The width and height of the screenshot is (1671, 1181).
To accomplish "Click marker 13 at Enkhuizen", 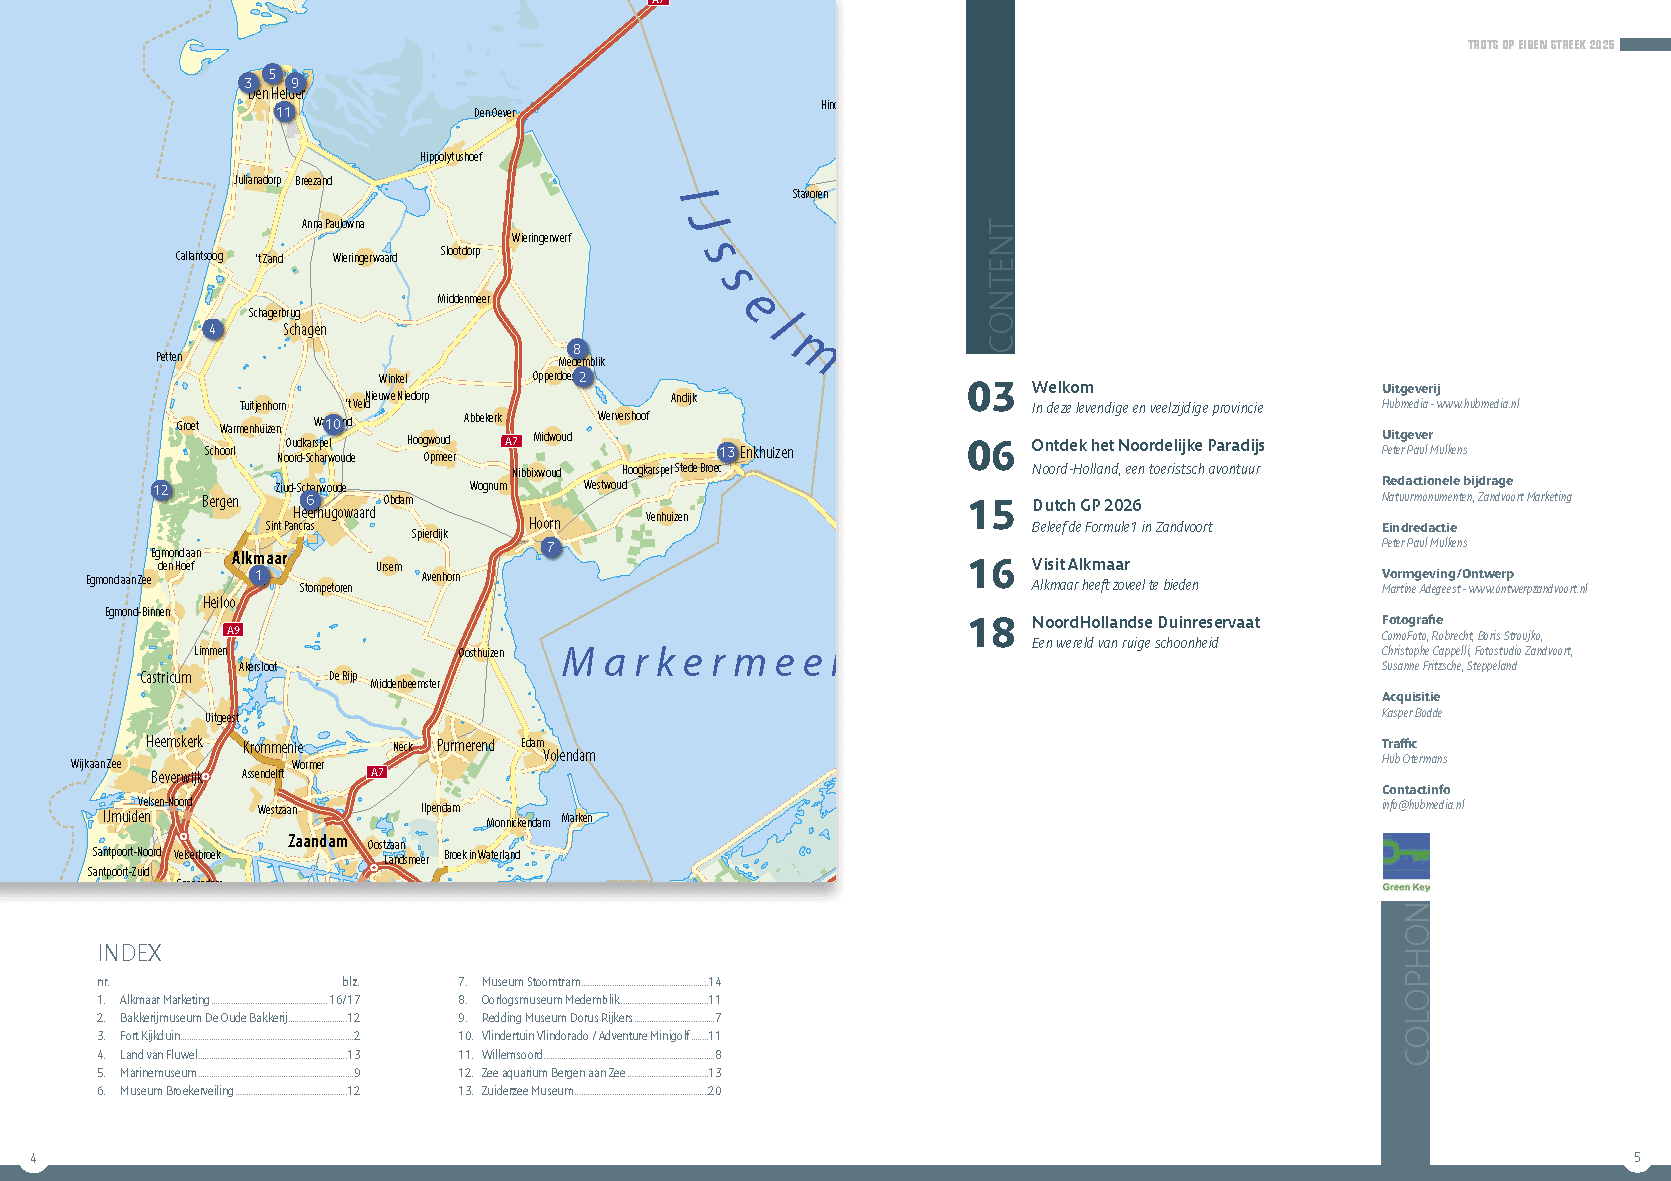I will pyautogui.click(x=727, y=452).
